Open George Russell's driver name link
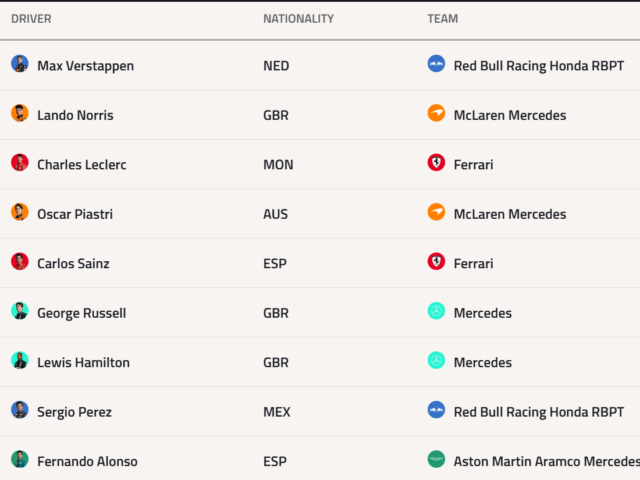 82,313
